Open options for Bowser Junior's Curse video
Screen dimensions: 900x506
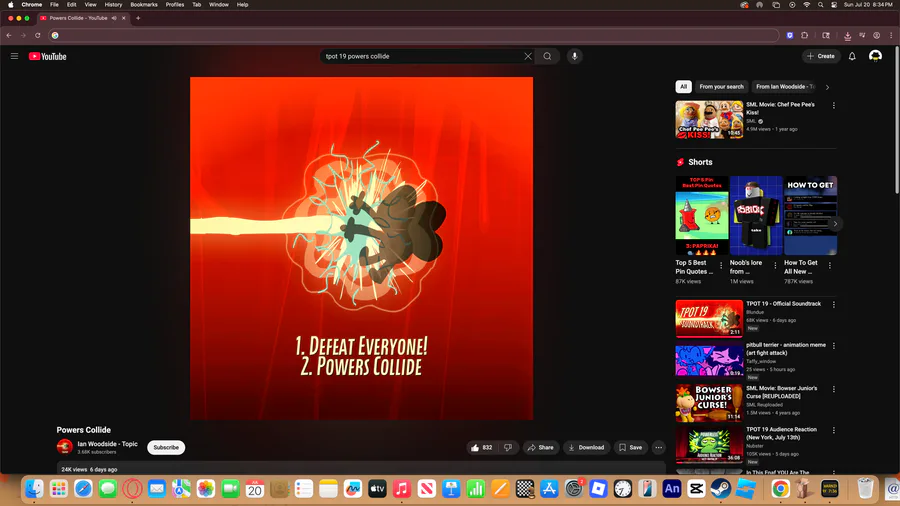(833, 389)
